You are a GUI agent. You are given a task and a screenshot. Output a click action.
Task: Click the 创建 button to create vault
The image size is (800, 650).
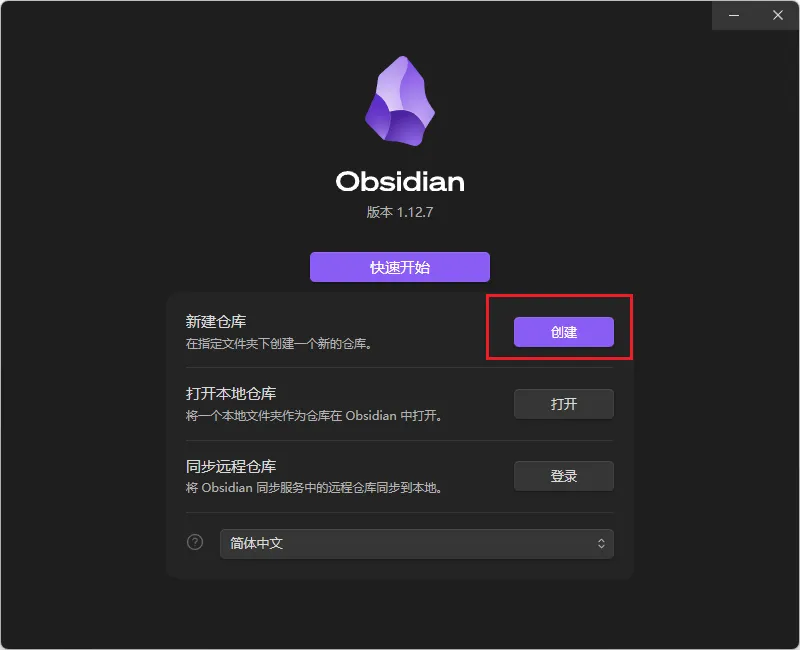[x=563, y=332]
